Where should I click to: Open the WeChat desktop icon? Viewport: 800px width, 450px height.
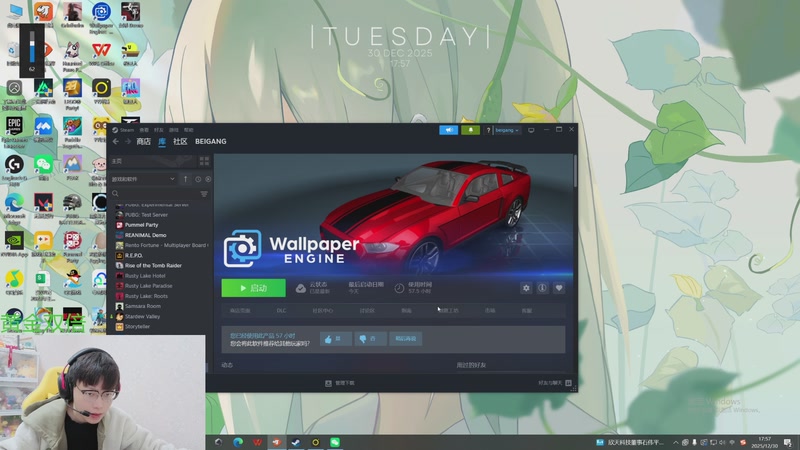pyautogui.click(x=43, y=168)
